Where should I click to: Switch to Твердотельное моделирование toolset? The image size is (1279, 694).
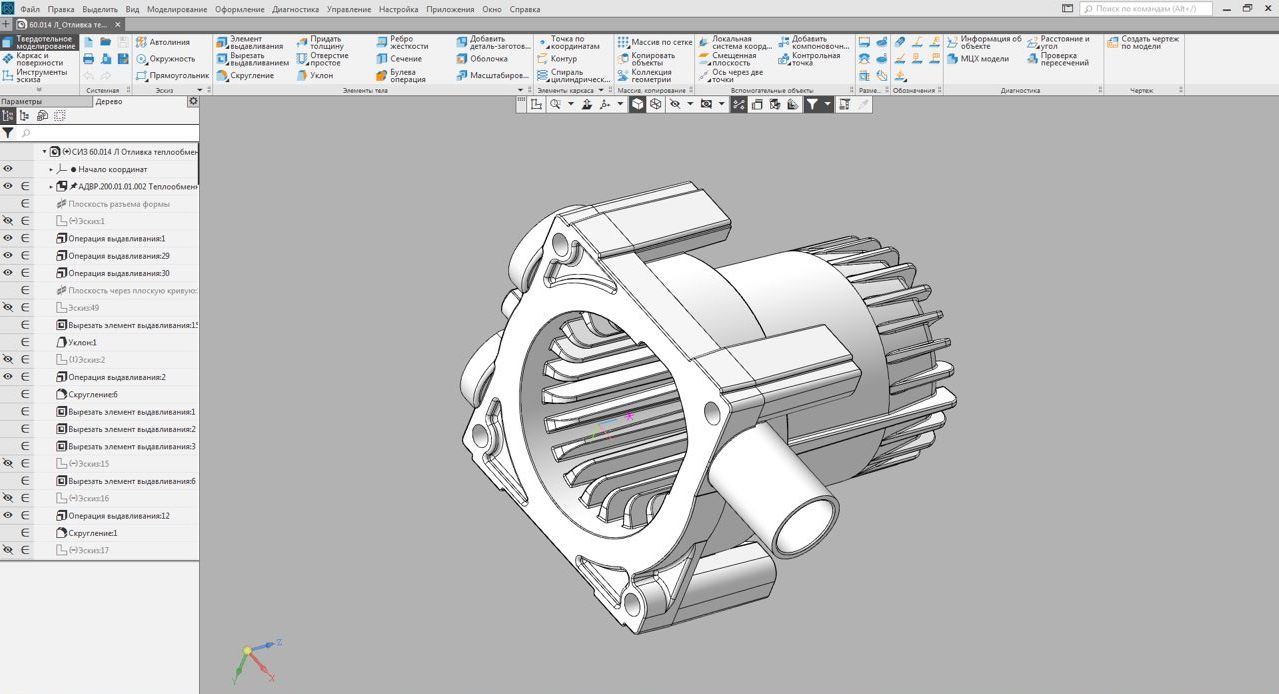[x=38, y=42]
